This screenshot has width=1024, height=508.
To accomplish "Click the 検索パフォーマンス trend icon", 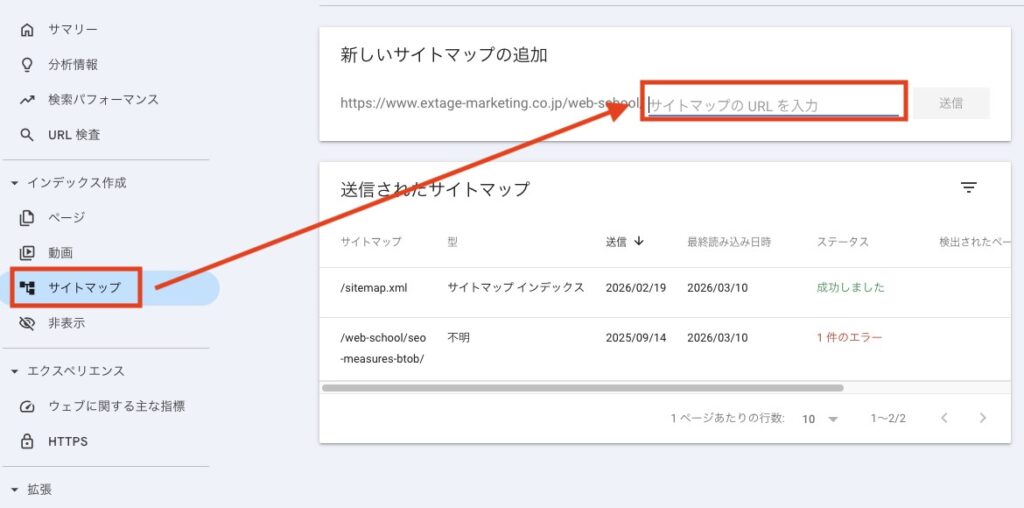I will pyautogui.click(x=27, y=100).
